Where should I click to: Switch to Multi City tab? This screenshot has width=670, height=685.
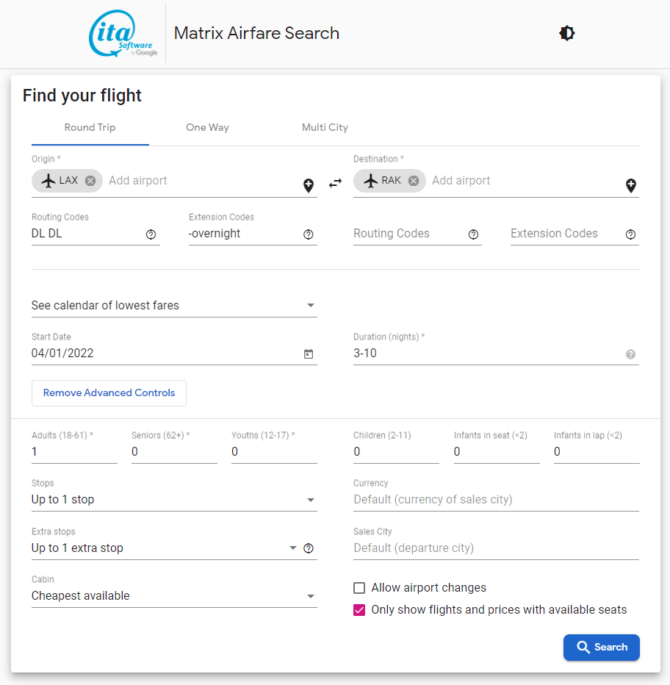coord(325,128)
